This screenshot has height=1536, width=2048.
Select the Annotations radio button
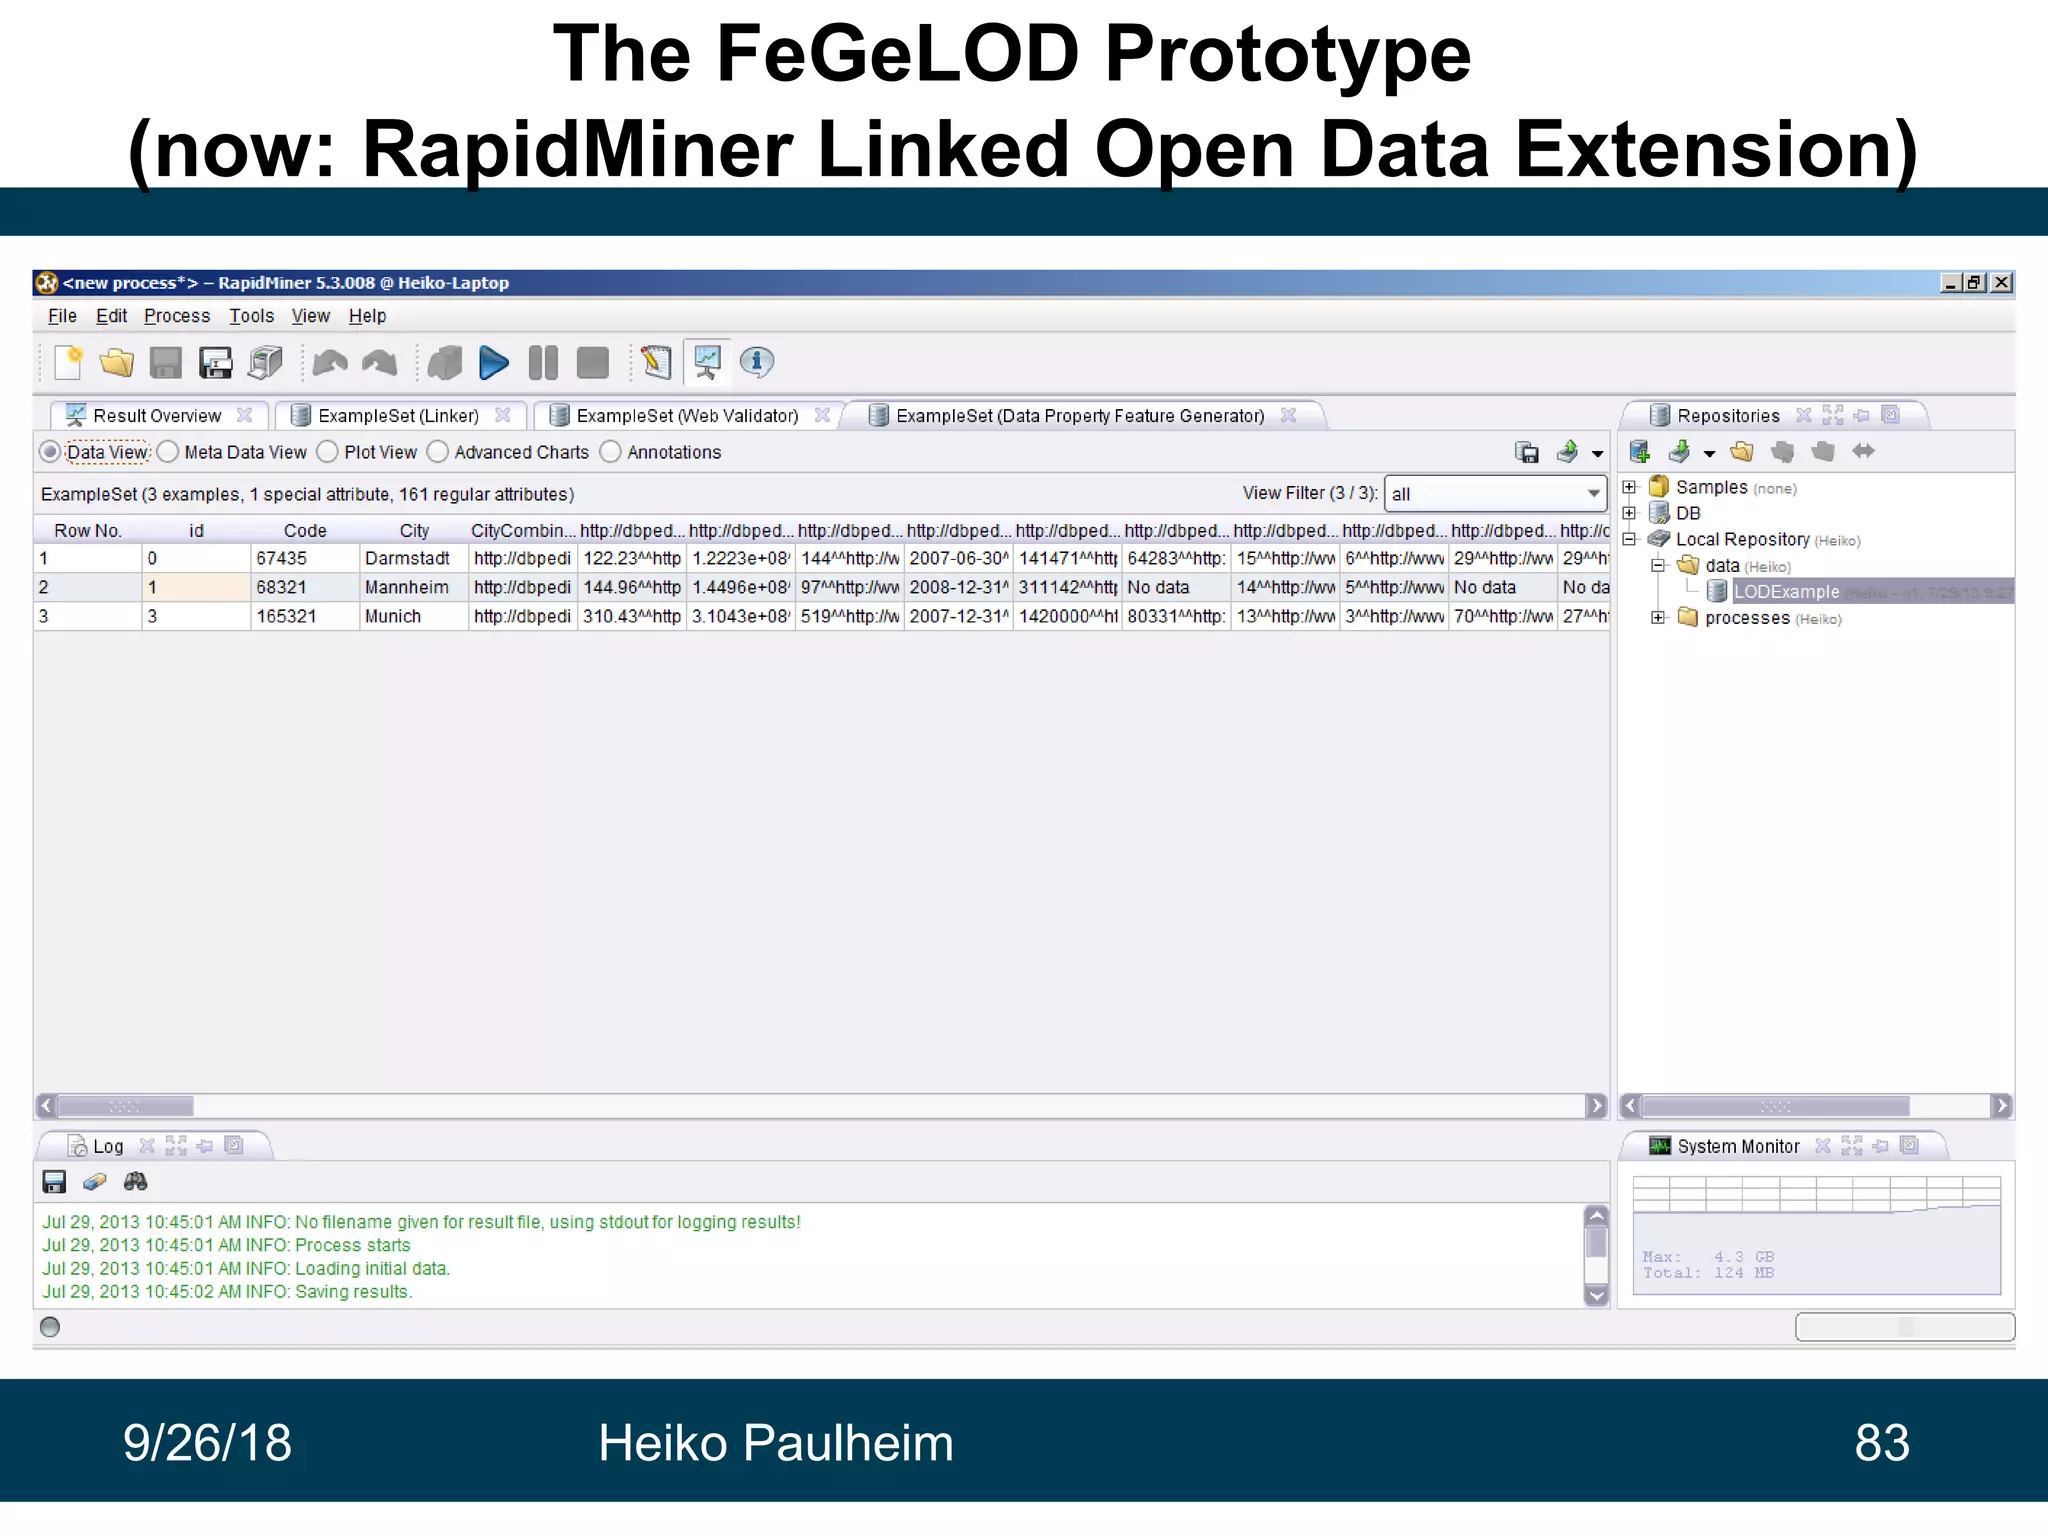point(610,452)
